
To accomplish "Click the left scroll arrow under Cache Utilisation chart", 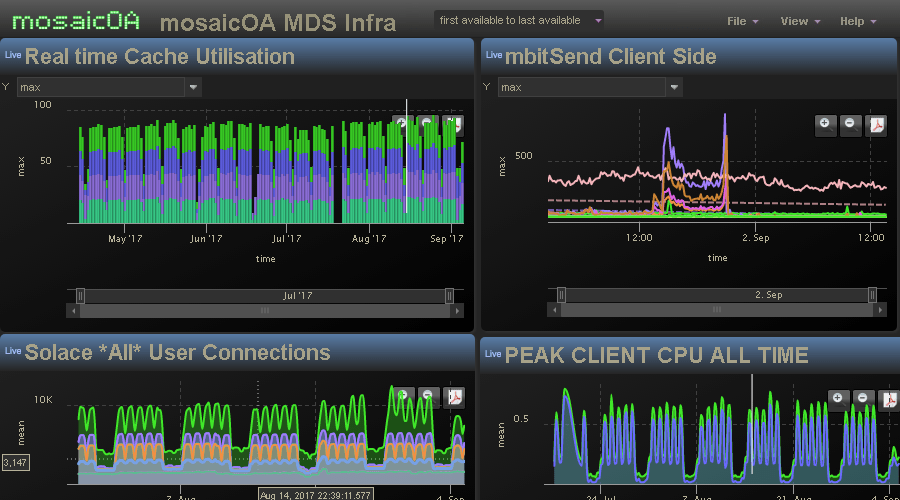I will click(73, 311).
